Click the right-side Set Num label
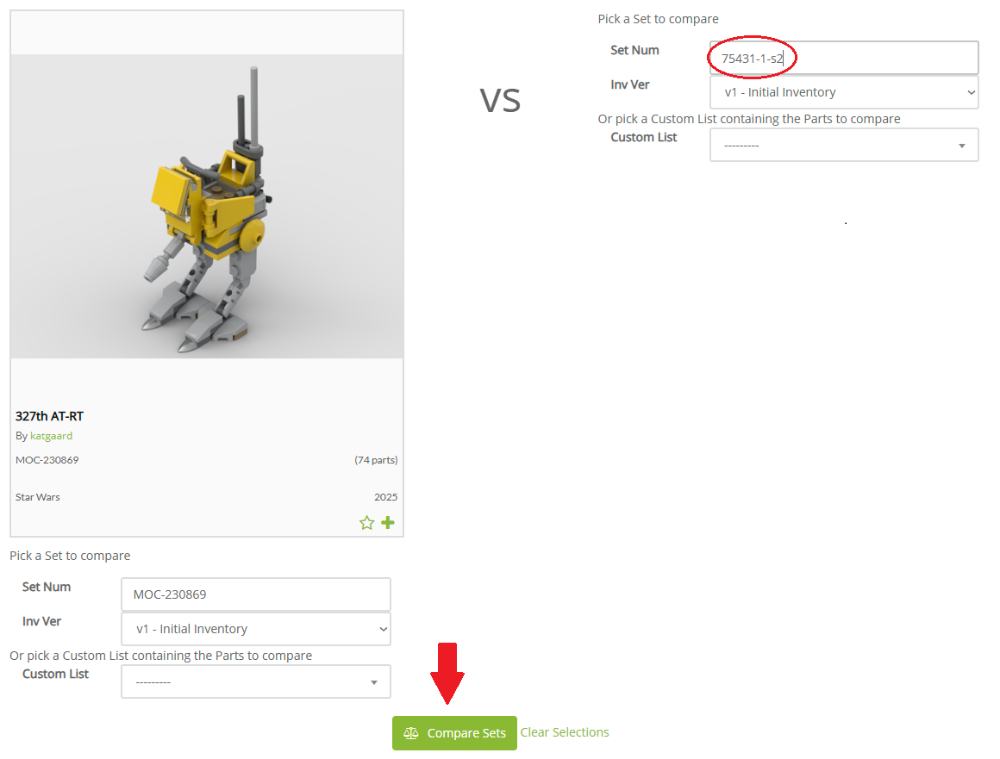 [634, 50]
